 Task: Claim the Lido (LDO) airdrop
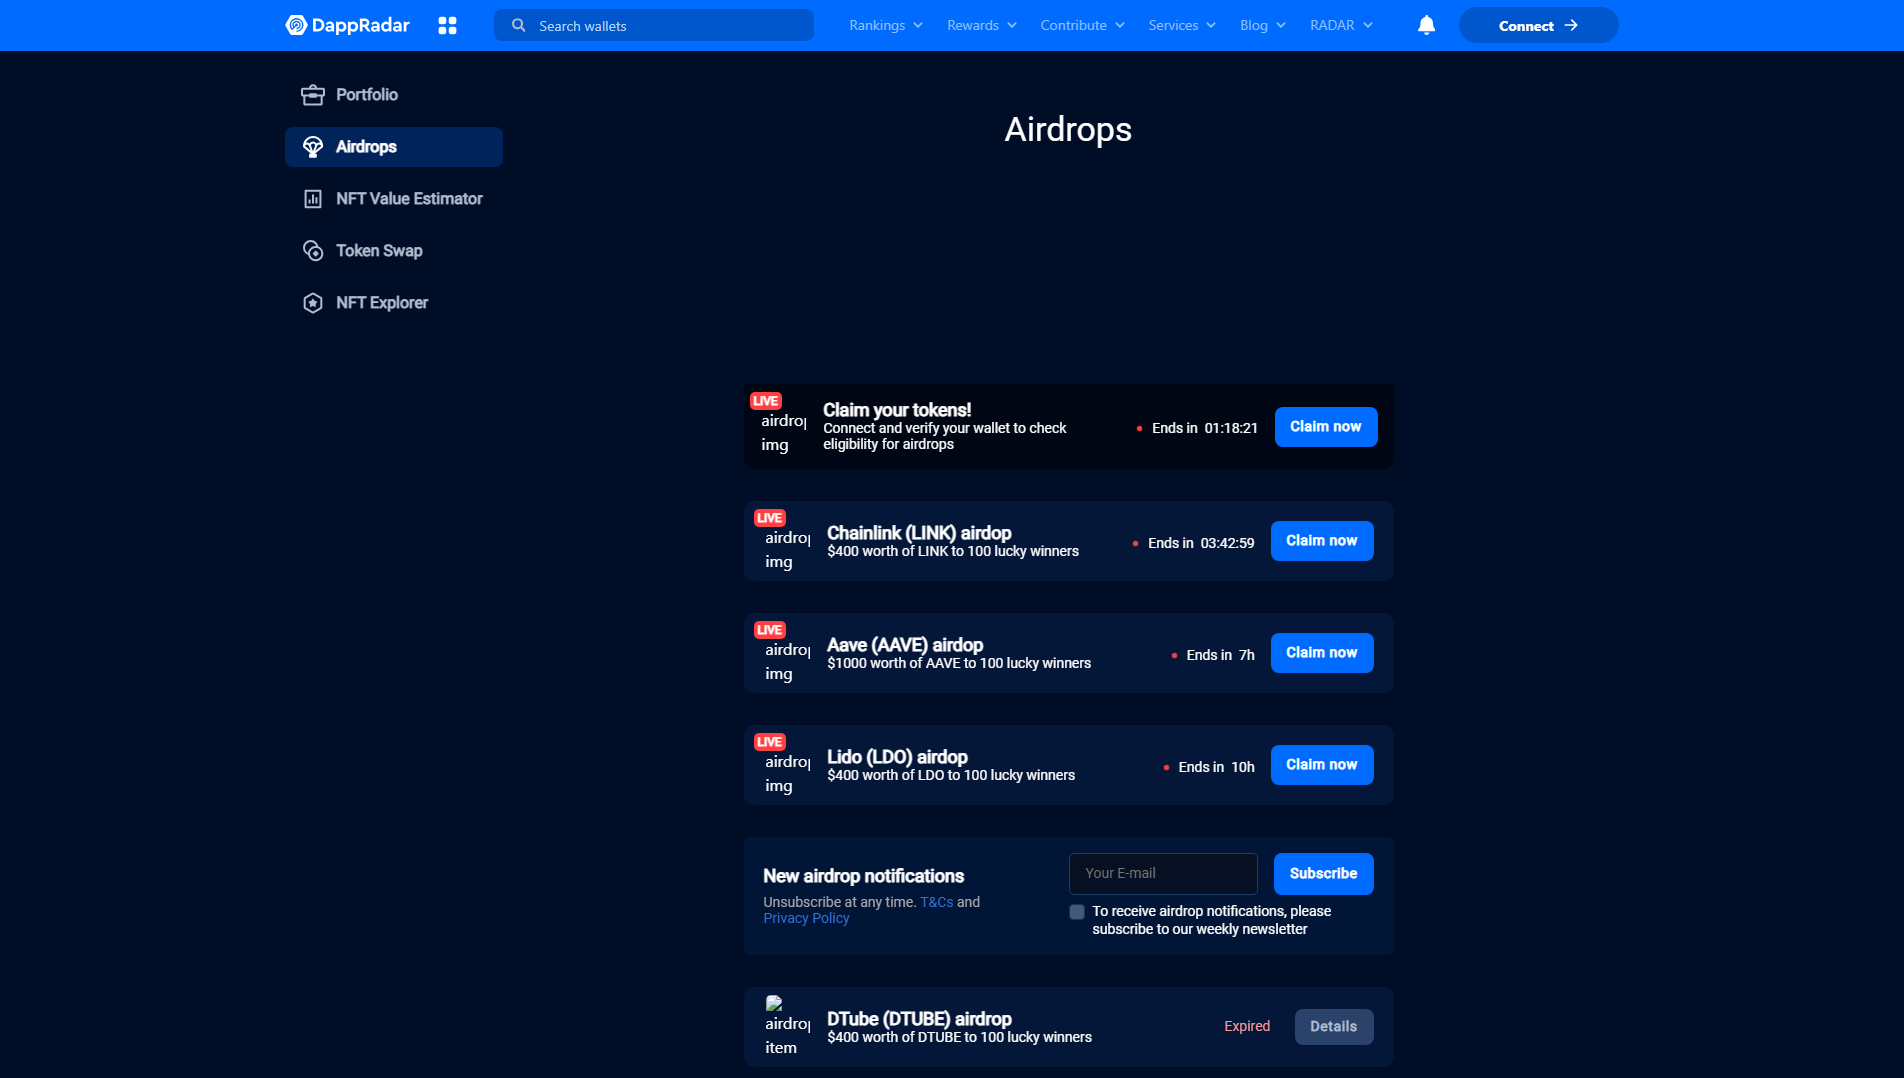tap(1322, 765)
